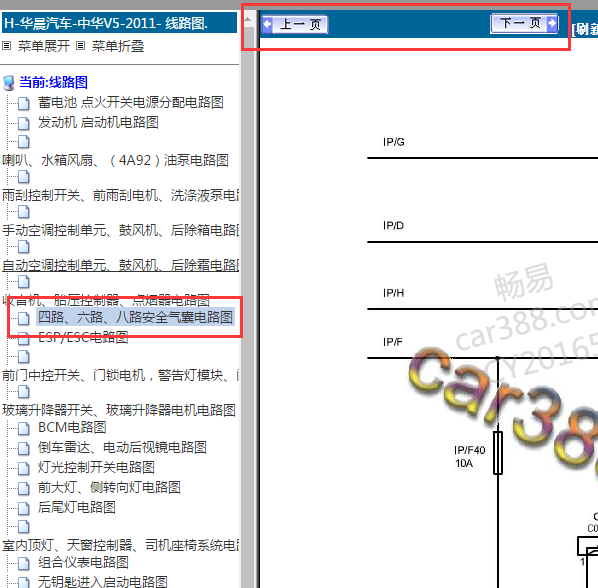598x588 pixels.
Task: Click the 刷新 refresh link
Action: coord(585,29)
